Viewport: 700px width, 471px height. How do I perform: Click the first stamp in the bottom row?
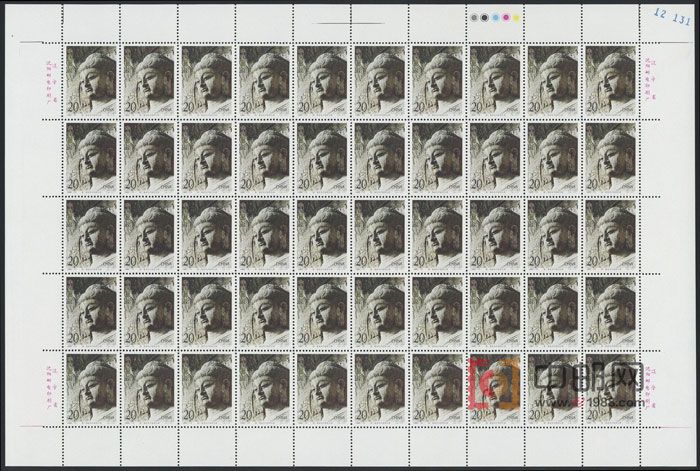click(x=92, y=387)
